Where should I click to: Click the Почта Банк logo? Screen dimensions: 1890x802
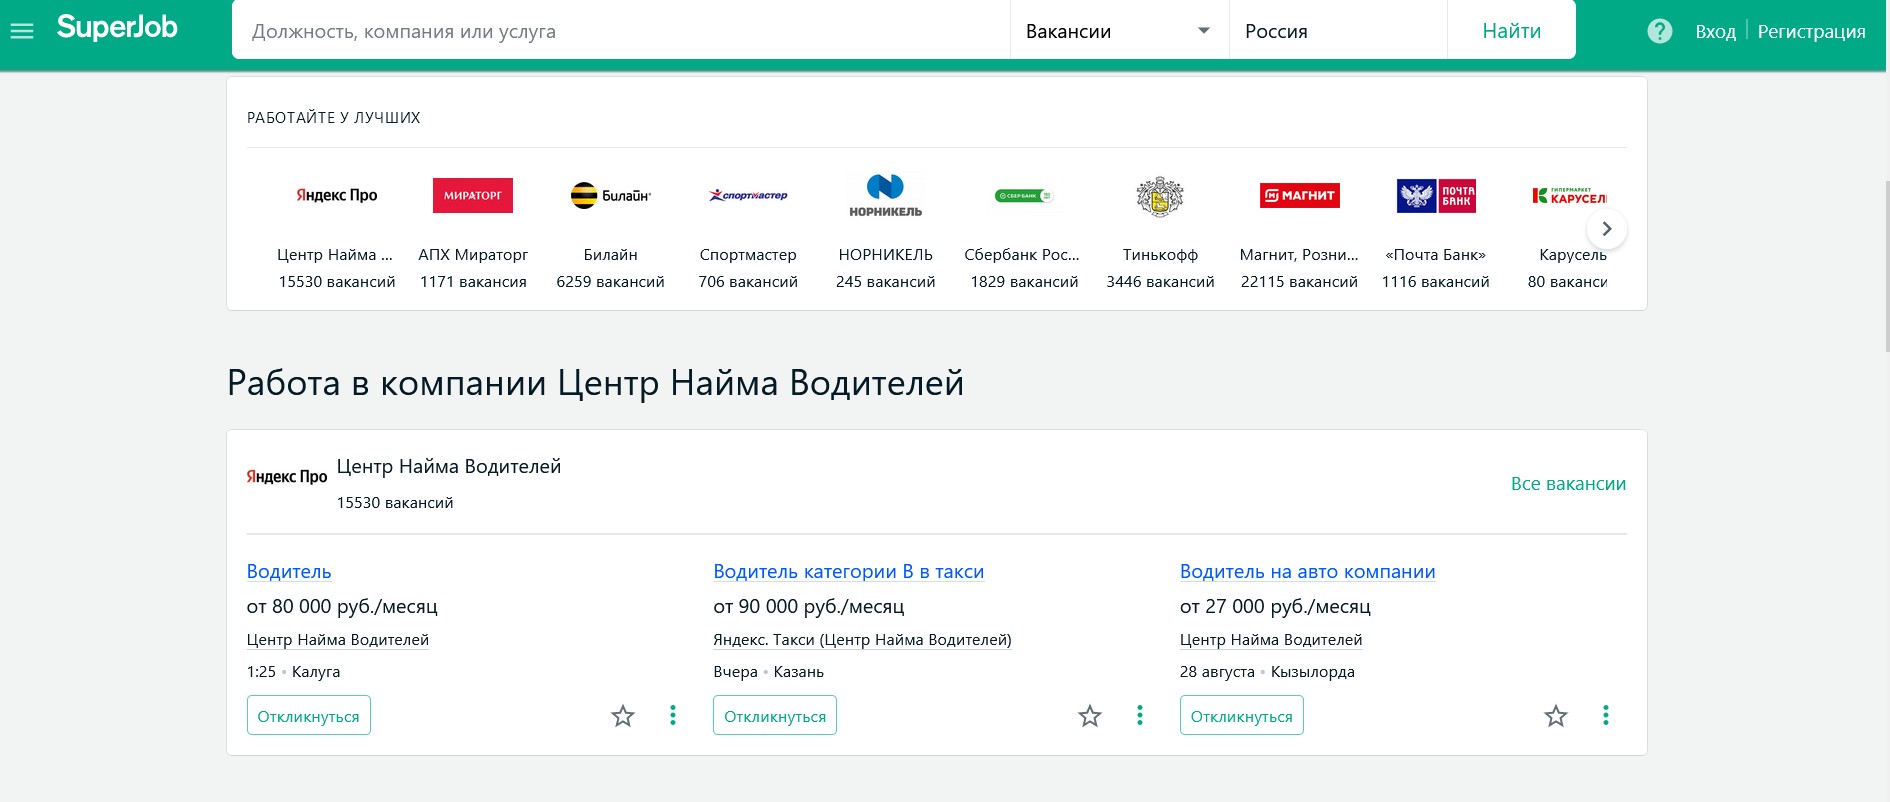1436,195
